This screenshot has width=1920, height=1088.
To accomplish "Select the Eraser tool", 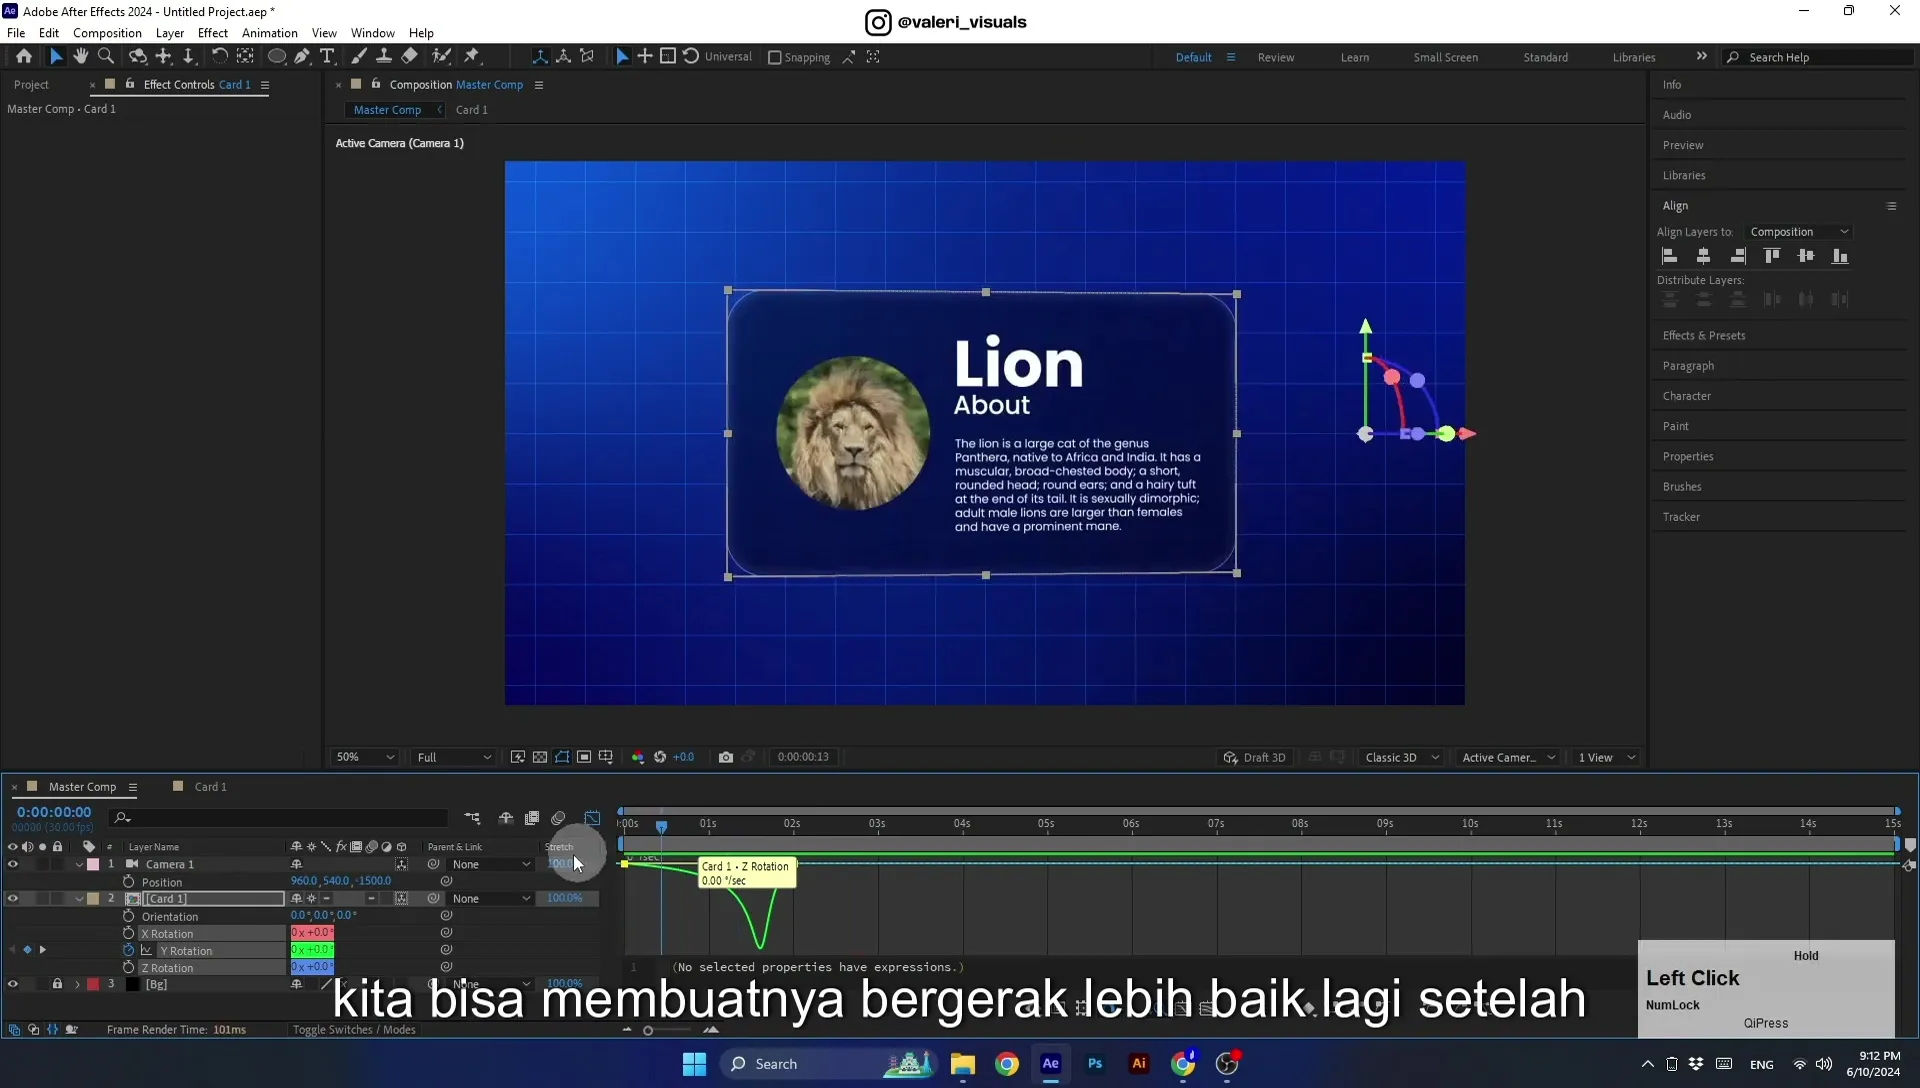I will coord(410,57).
